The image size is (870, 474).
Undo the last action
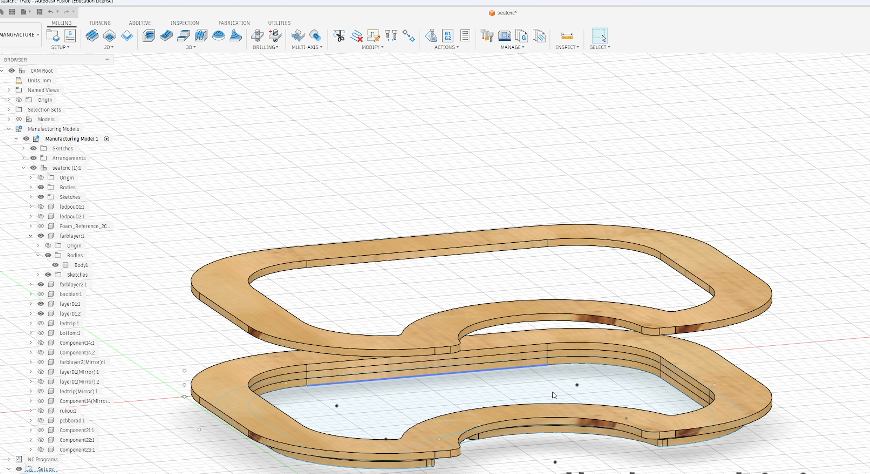pyautogui.click(x=51, y=12)
